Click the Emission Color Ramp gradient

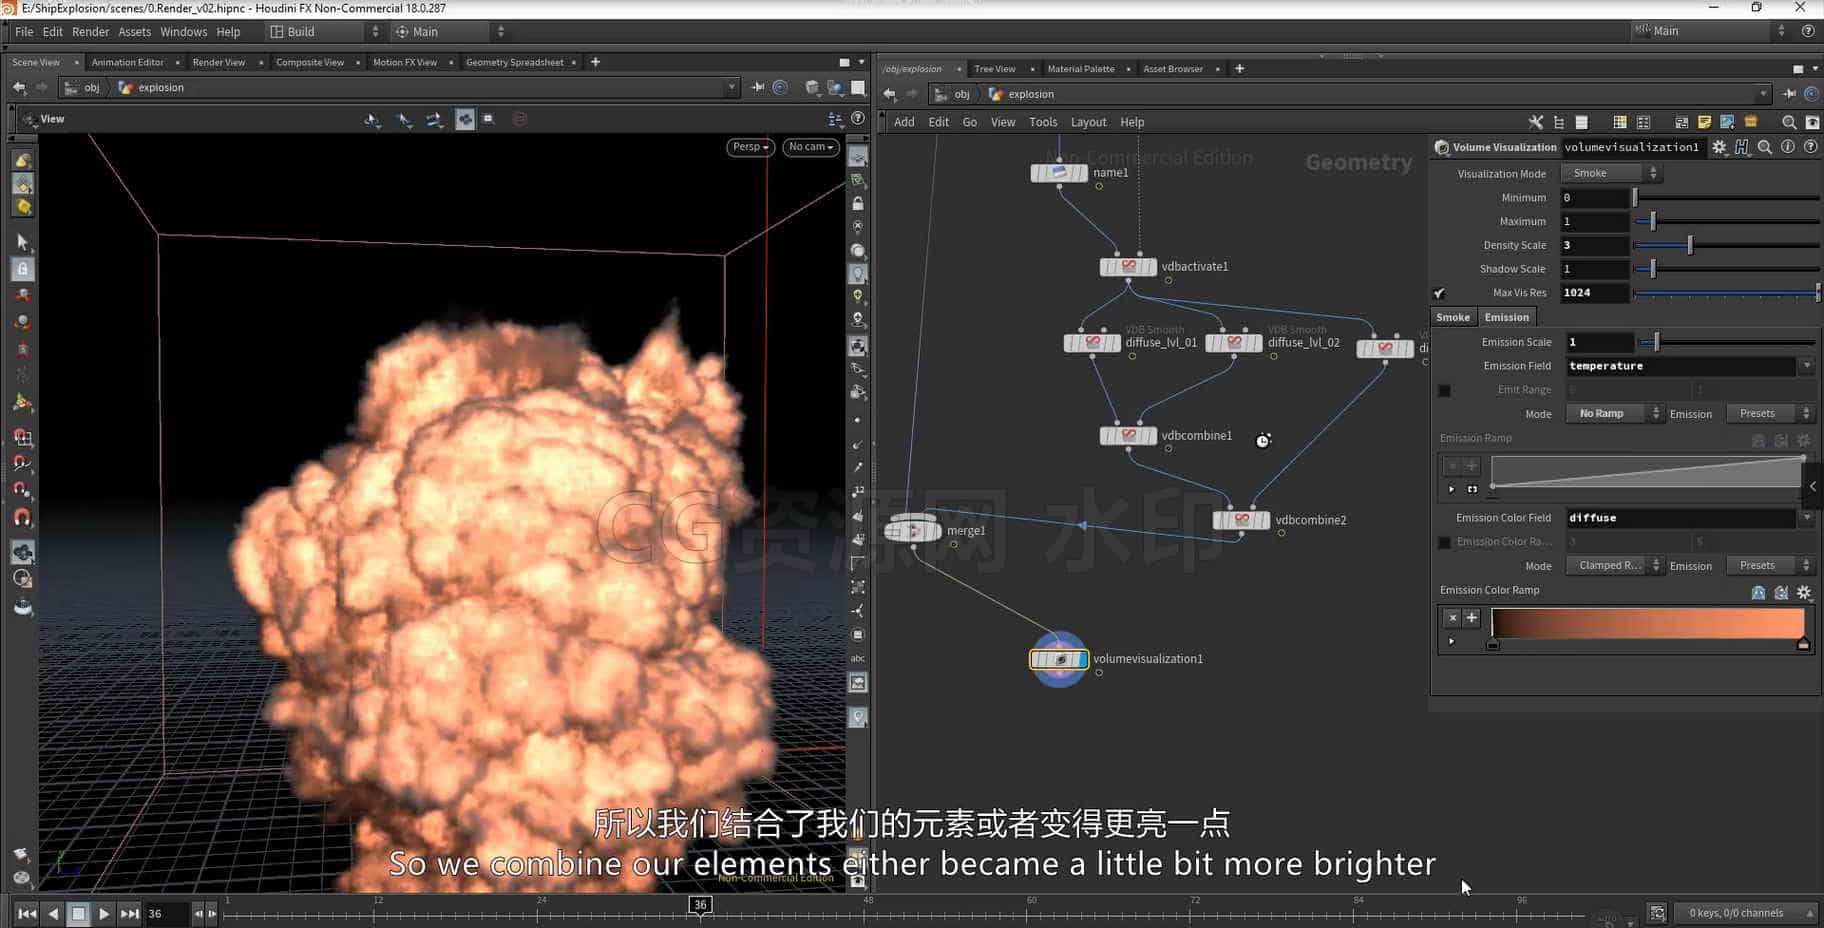point(1647,623)
